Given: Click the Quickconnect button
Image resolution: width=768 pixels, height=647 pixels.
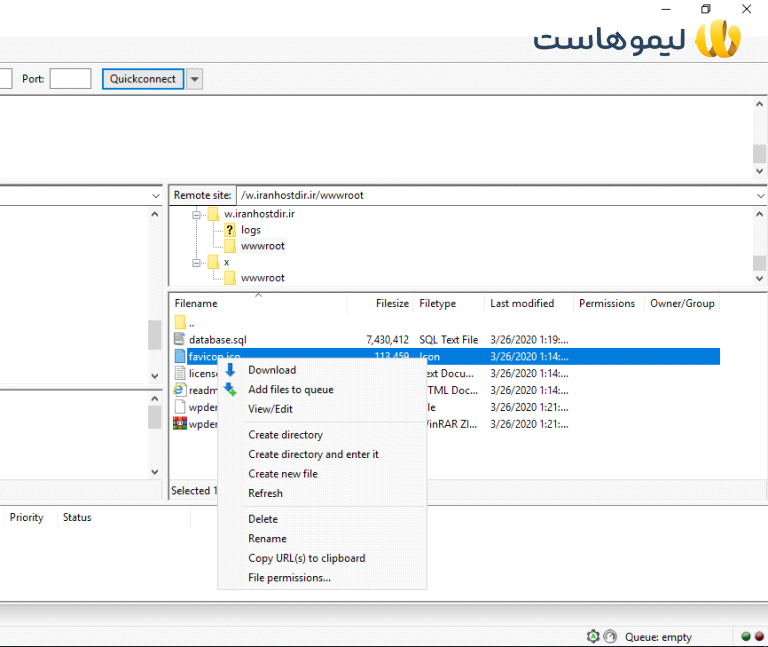Looking at the screenshot, I should tap(143, 79).
